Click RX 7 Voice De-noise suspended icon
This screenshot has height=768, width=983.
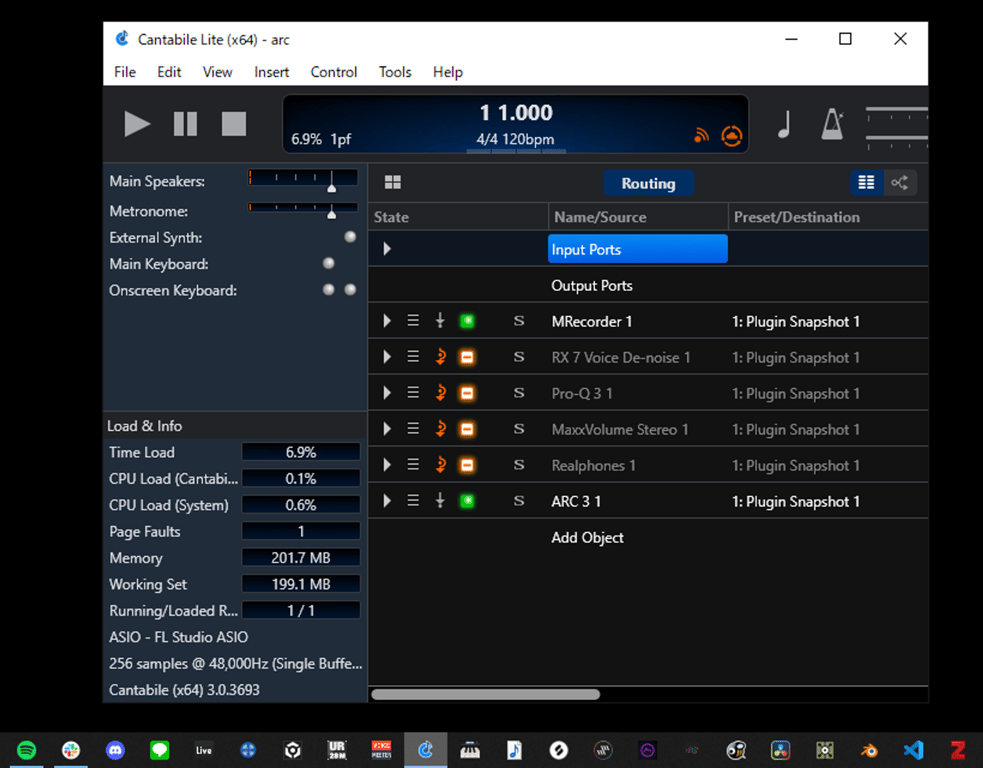click(441, 357)
